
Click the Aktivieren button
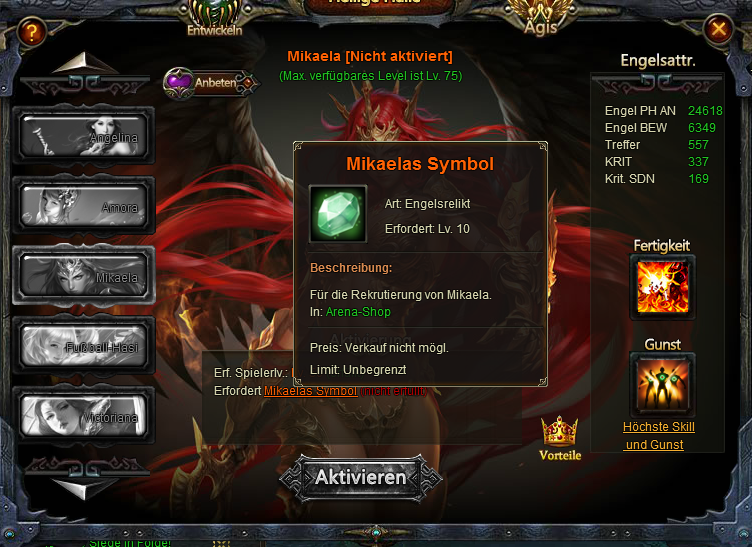(361, 477)
